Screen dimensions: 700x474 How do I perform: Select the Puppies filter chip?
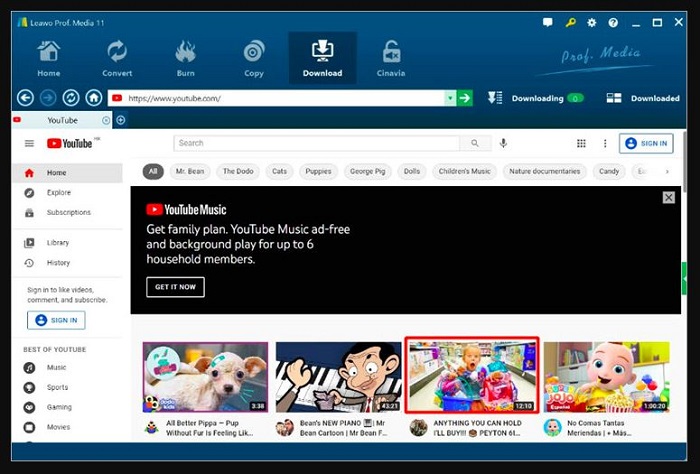[x=318, y=171]
